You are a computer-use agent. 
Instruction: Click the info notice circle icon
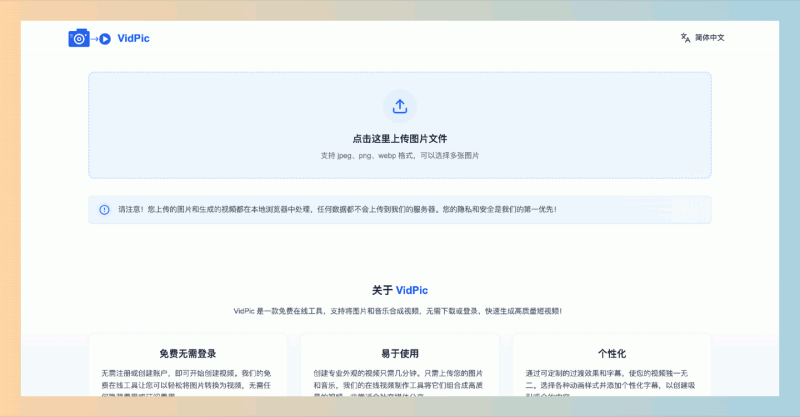click(x=104, y=210)
